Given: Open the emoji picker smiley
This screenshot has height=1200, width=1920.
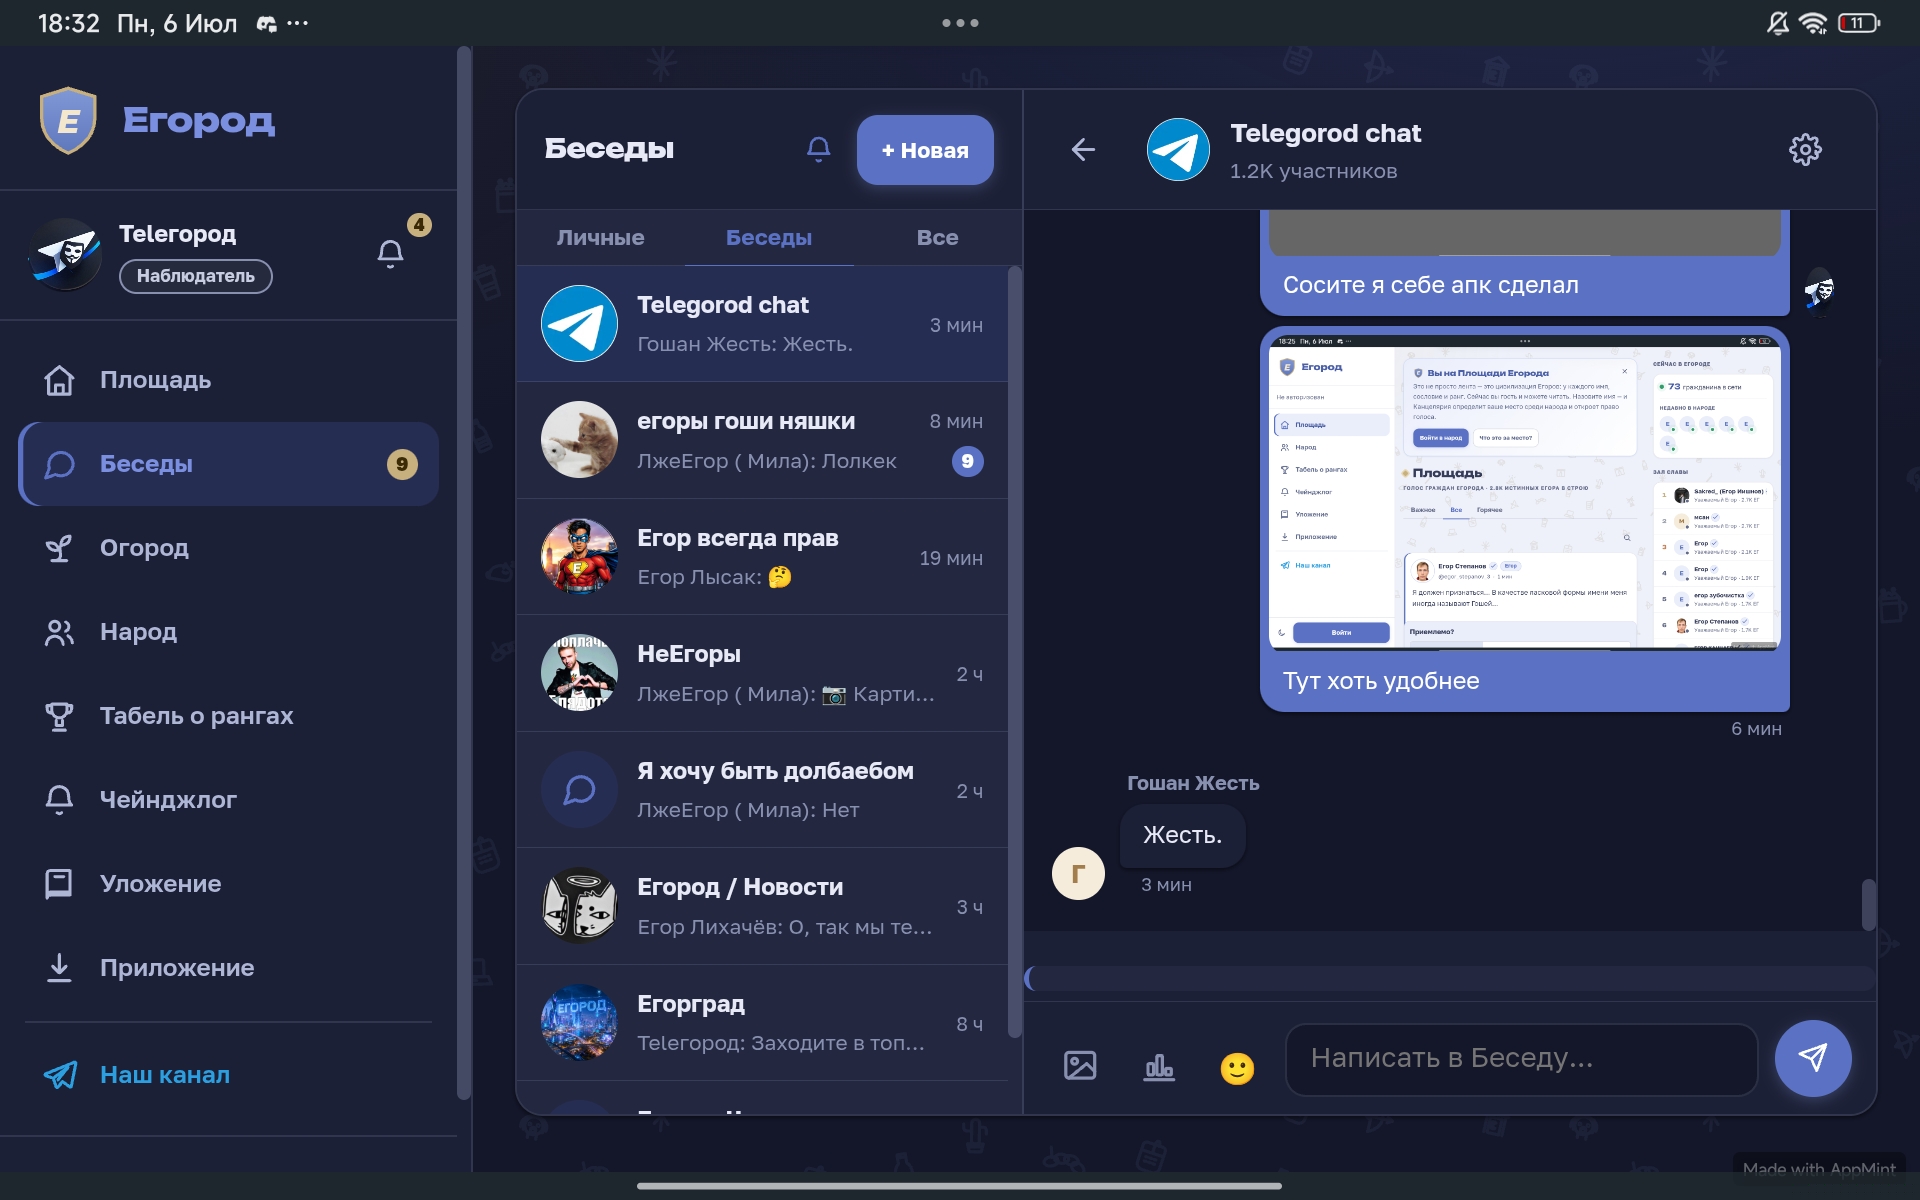Looking at the screenshot, I should pos(1237,1068).
